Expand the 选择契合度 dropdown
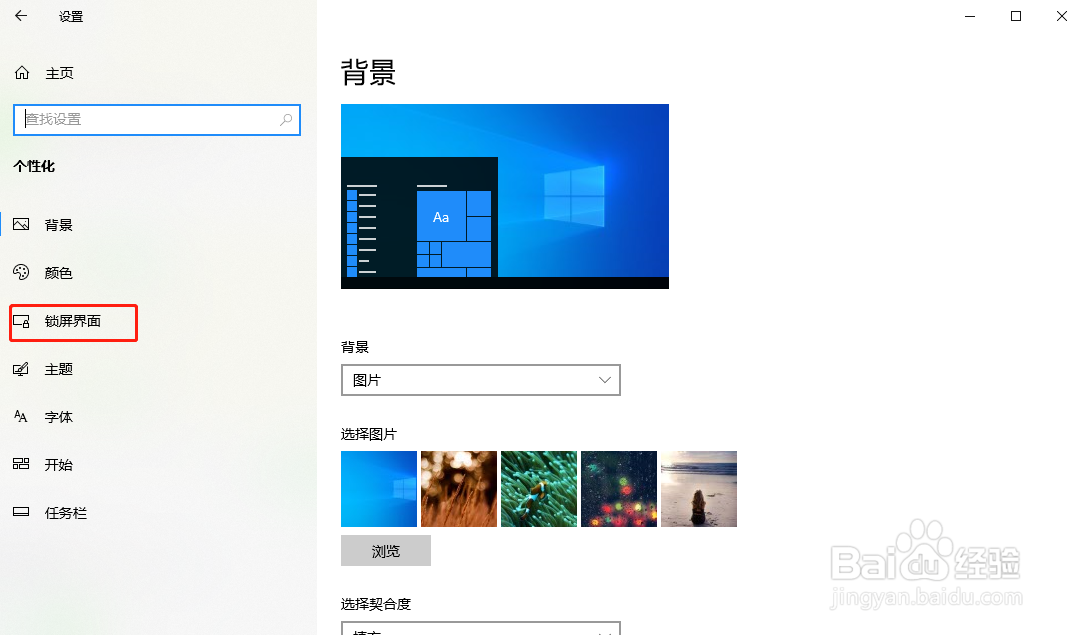This screenshot has height=635, width=1083. coord(481,628)
